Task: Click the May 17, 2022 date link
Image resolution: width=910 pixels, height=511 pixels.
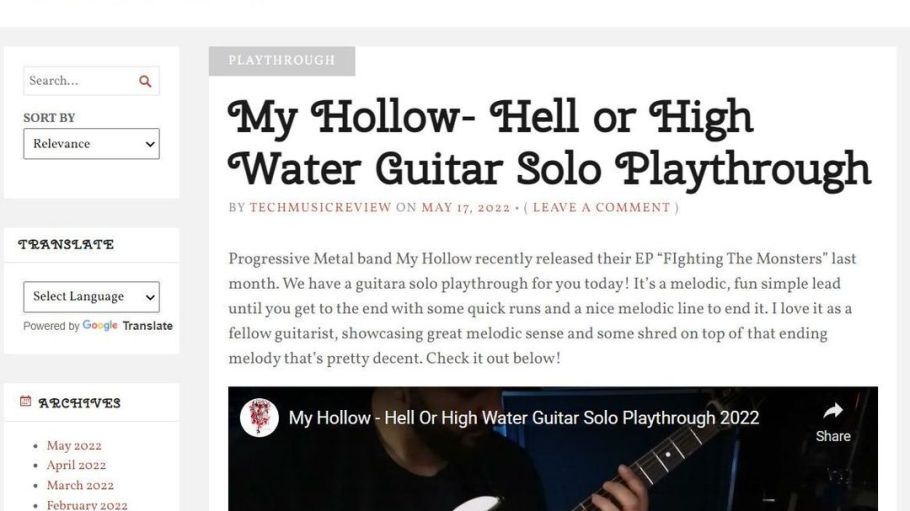Action: (465, 208)
